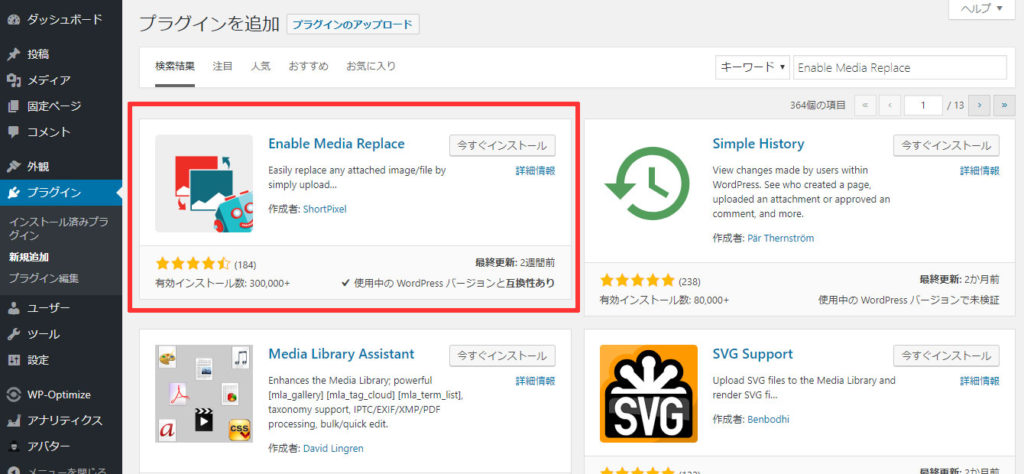Click the WP-Optimize icon in sidebar
The image size is (1024, 474).
[x=13, y=394]
